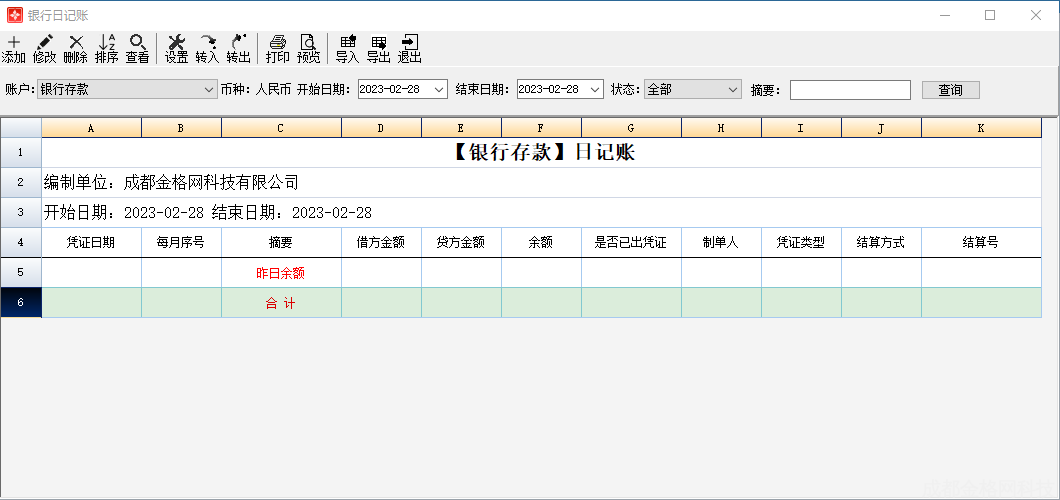
Task: Click the 开始日期：2023-02-28 结束日期 row cell
Action: pos(541,212)
